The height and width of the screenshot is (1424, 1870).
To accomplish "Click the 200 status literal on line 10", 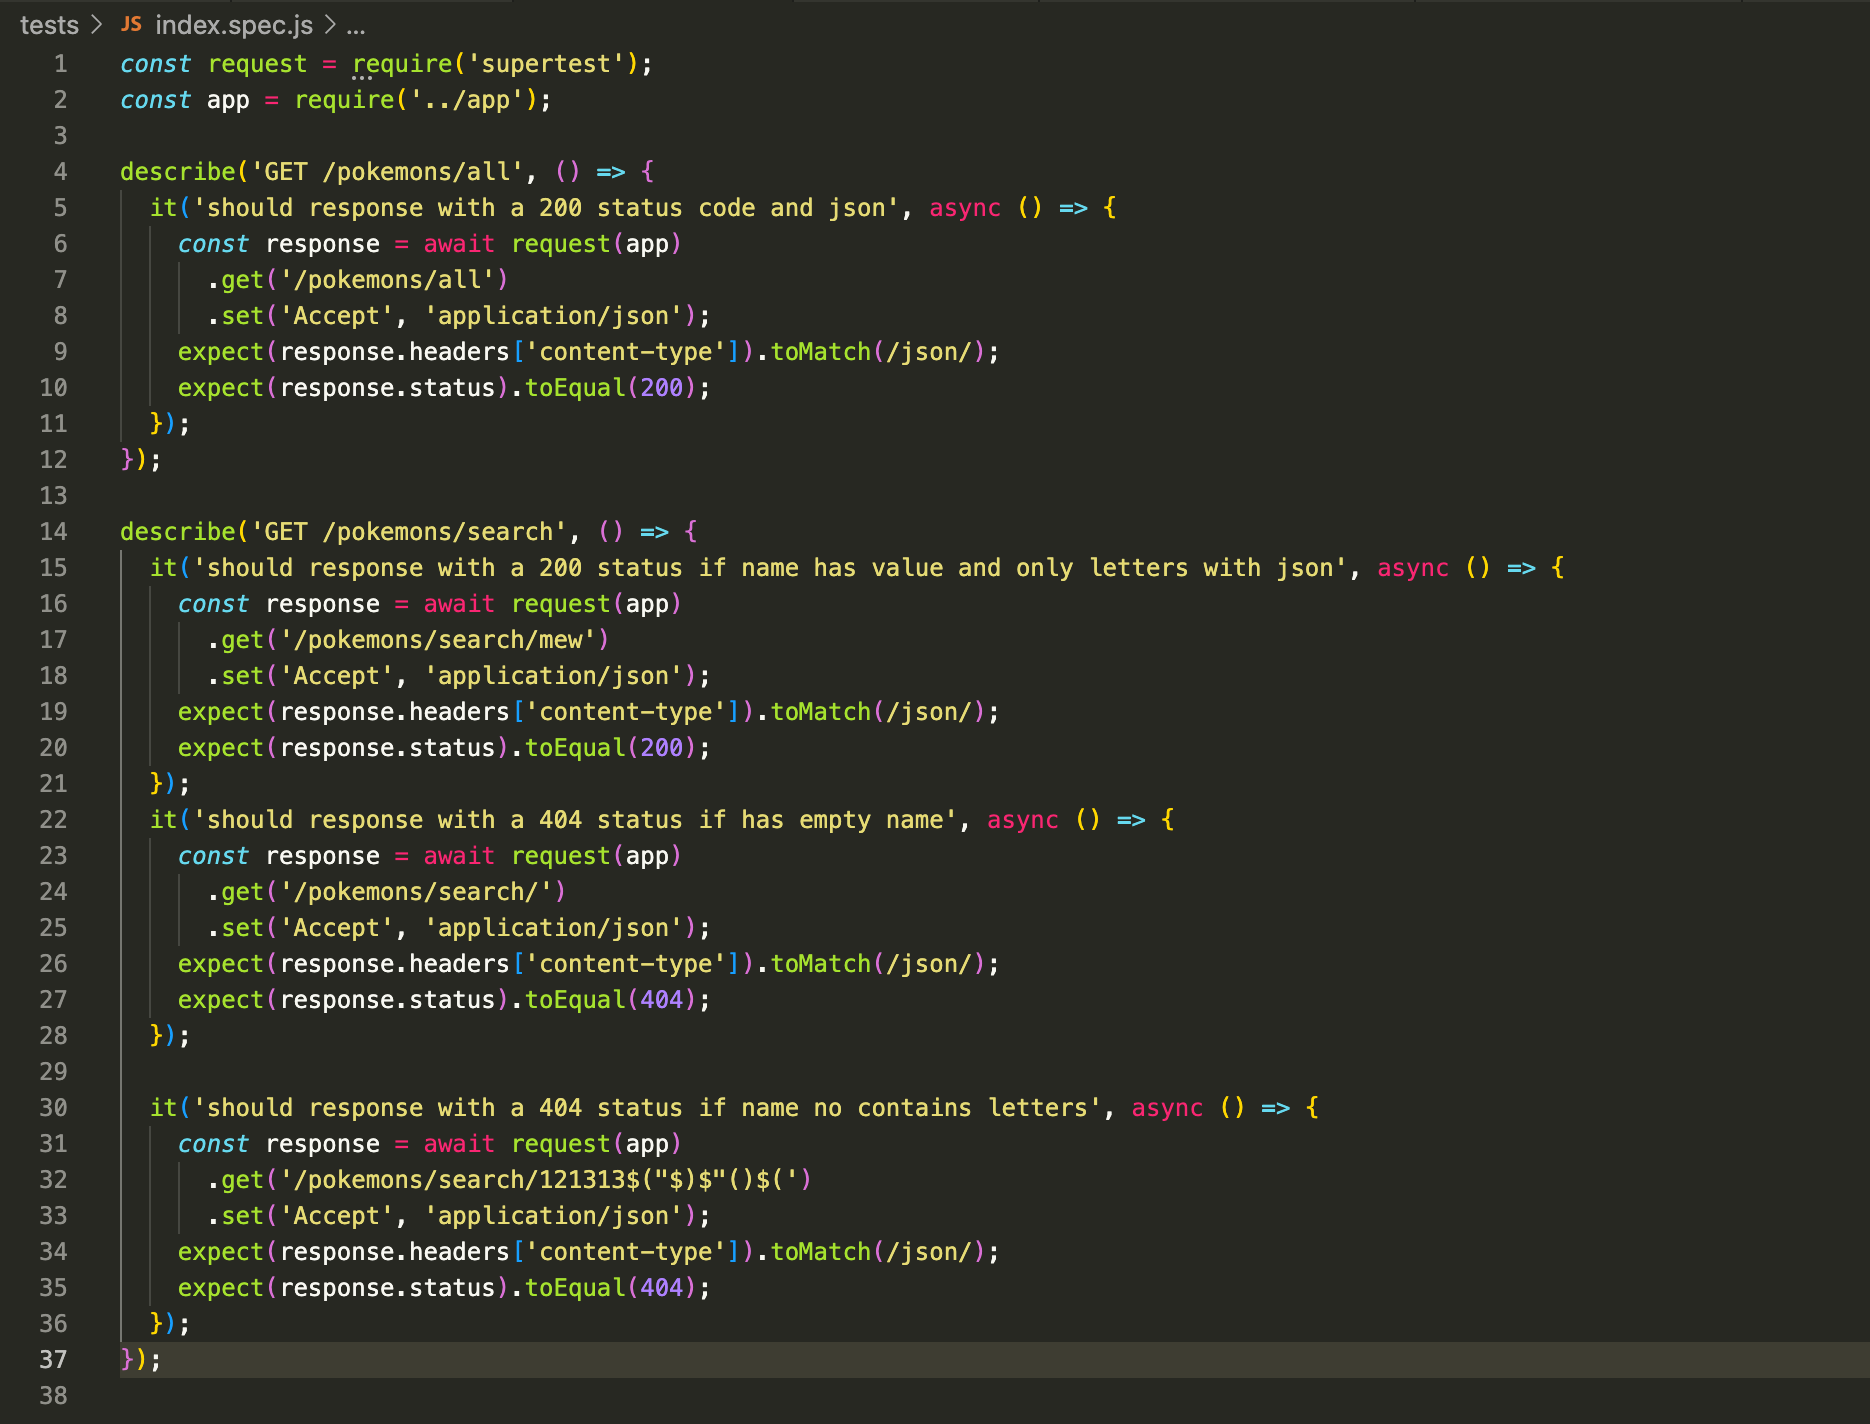I will (660, 387).
